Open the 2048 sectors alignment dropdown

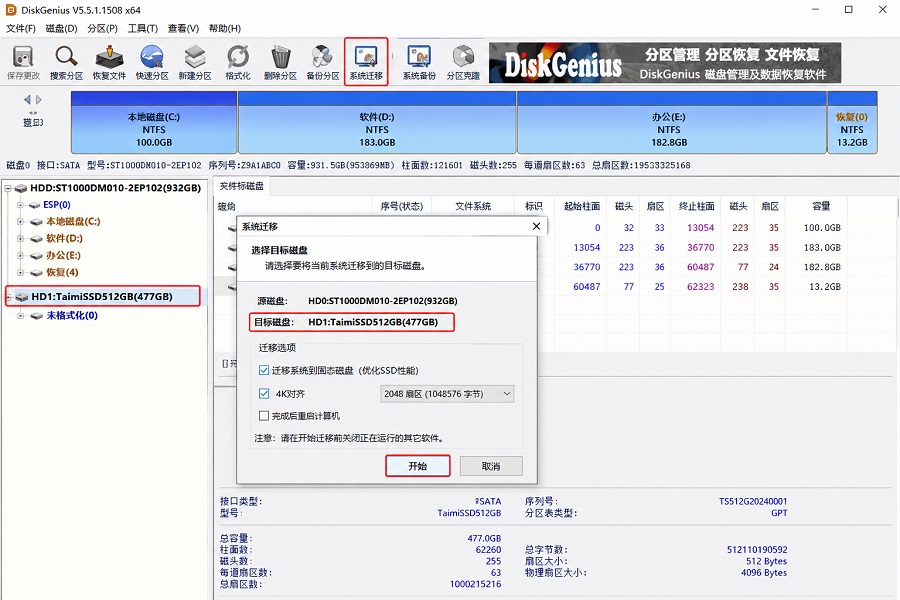pos(447,394)
